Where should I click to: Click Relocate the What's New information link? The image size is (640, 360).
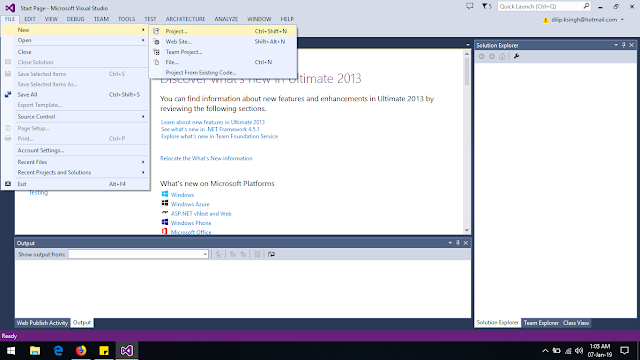coord(206,158)
